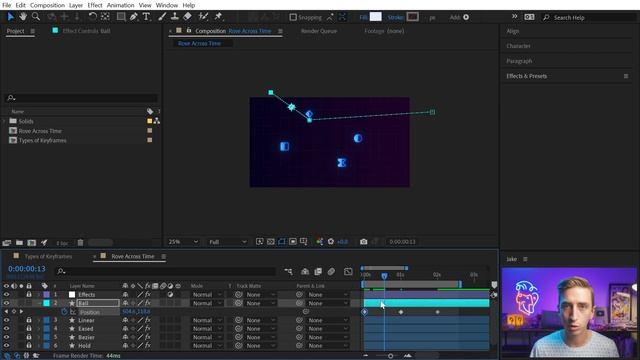Select the Selection arrow tool

pos(11,17)
